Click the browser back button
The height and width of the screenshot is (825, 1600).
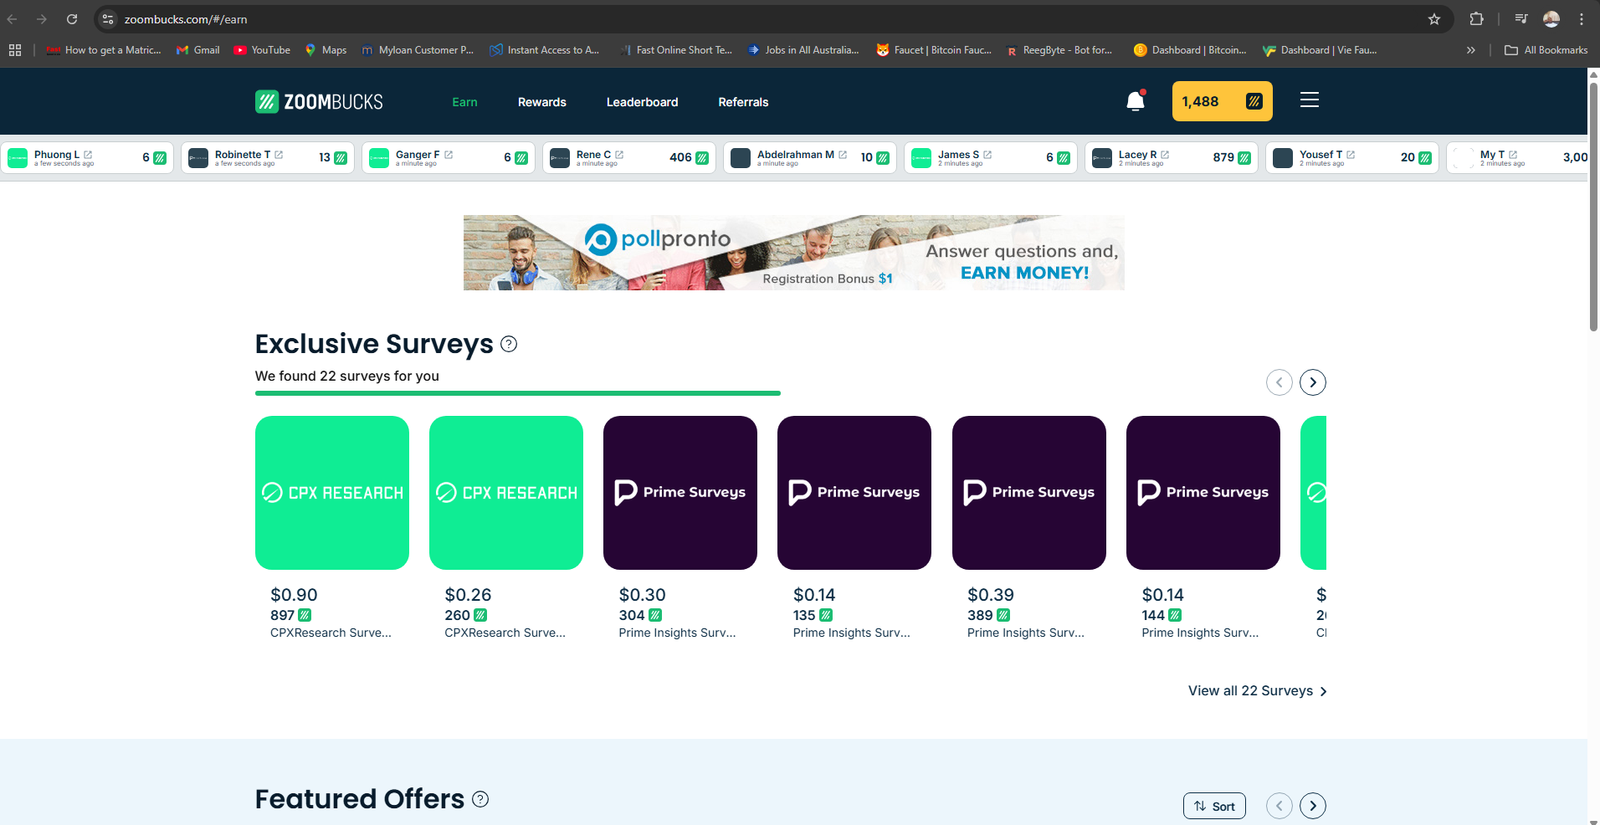click(x=13, y=19)
